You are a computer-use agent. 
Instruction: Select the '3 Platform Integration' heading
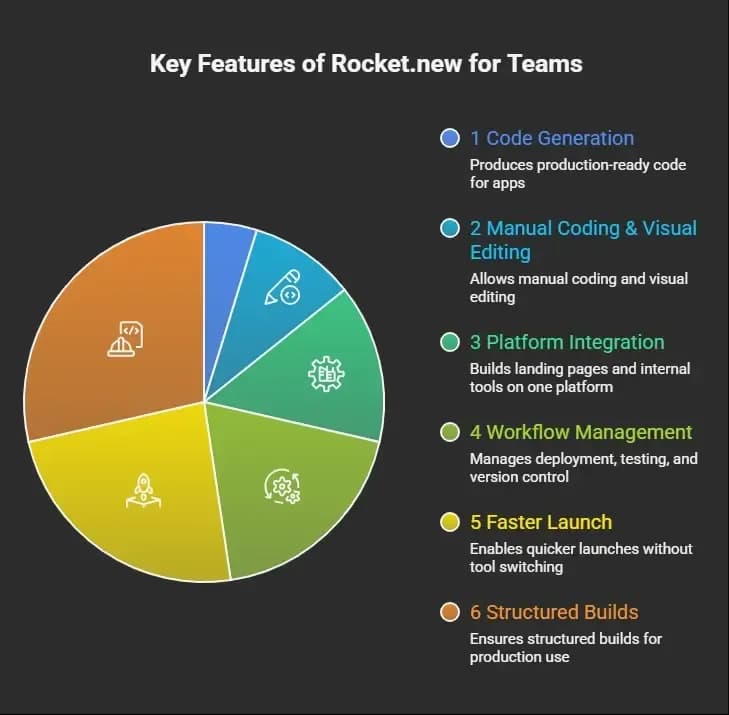(567, 342)
